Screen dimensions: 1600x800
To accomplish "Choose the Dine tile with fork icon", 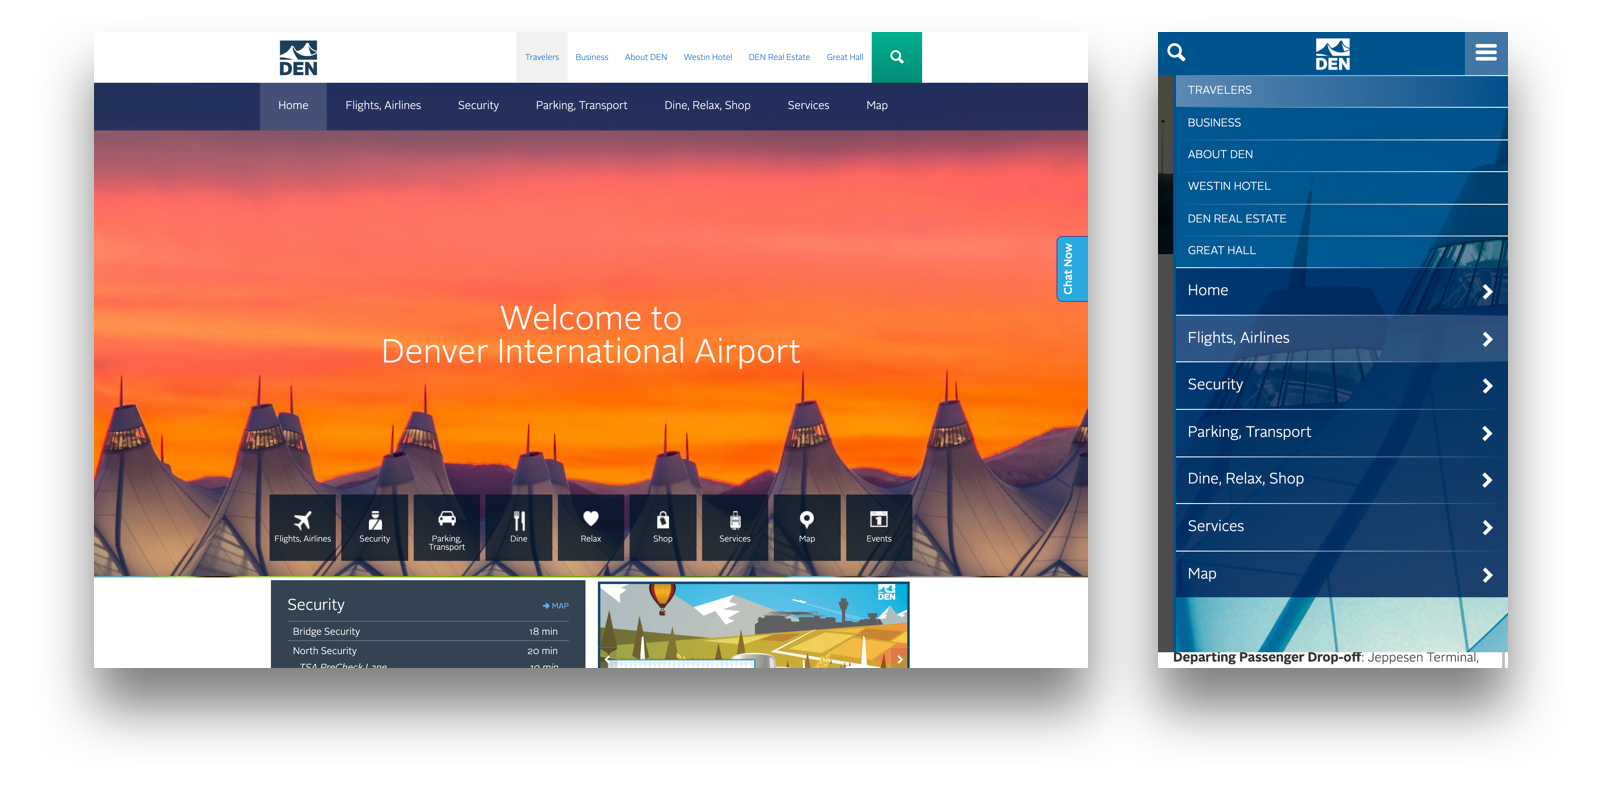I will pos(519,527).
